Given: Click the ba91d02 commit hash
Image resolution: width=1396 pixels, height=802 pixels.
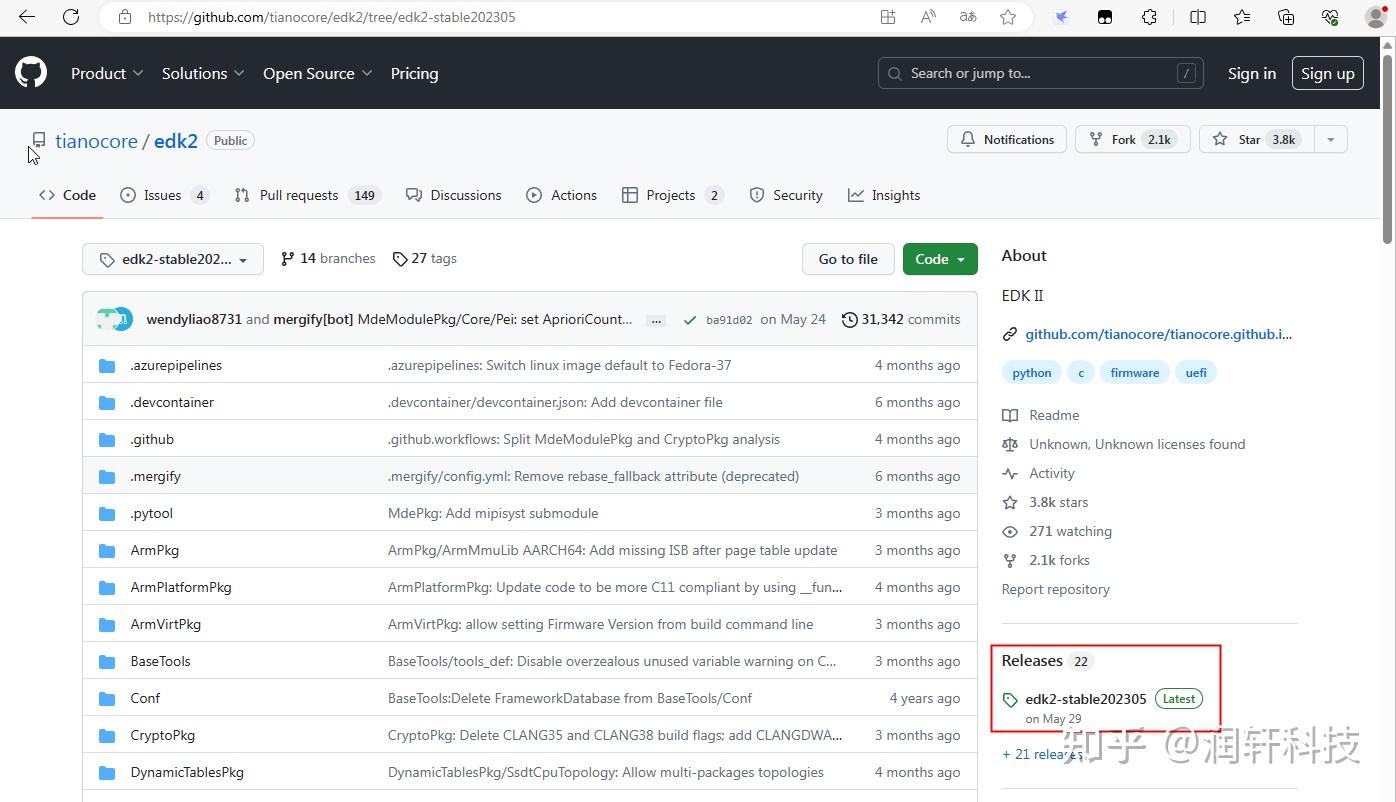Looking at the screenshot, I should point(729,320).
